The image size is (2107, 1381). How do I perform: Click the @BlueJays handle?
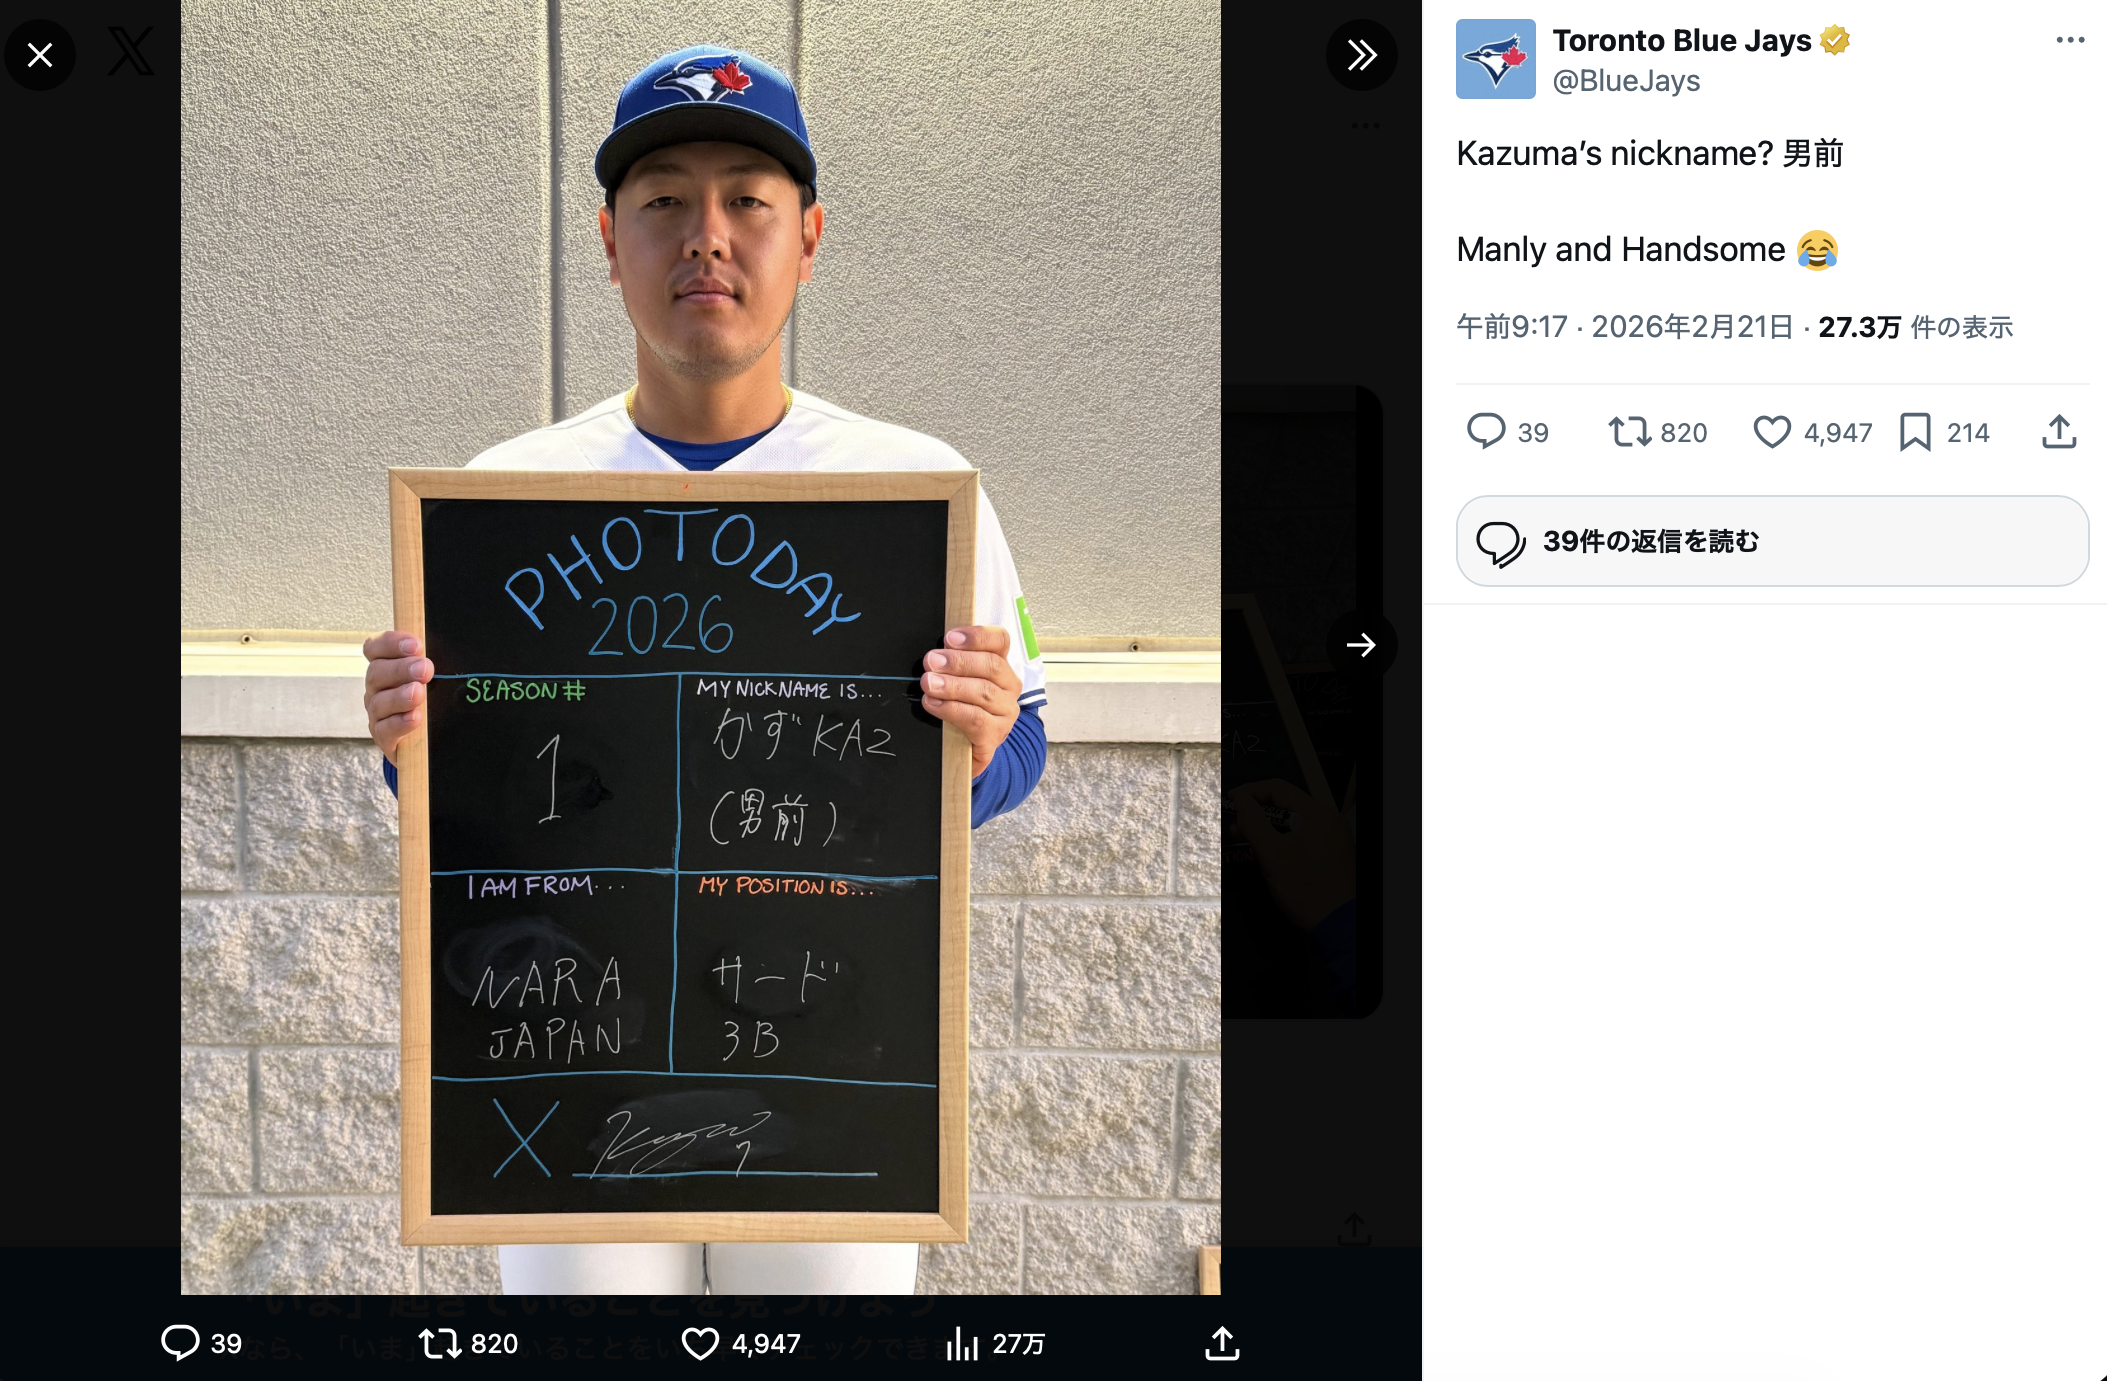(x=1626, y=81)
